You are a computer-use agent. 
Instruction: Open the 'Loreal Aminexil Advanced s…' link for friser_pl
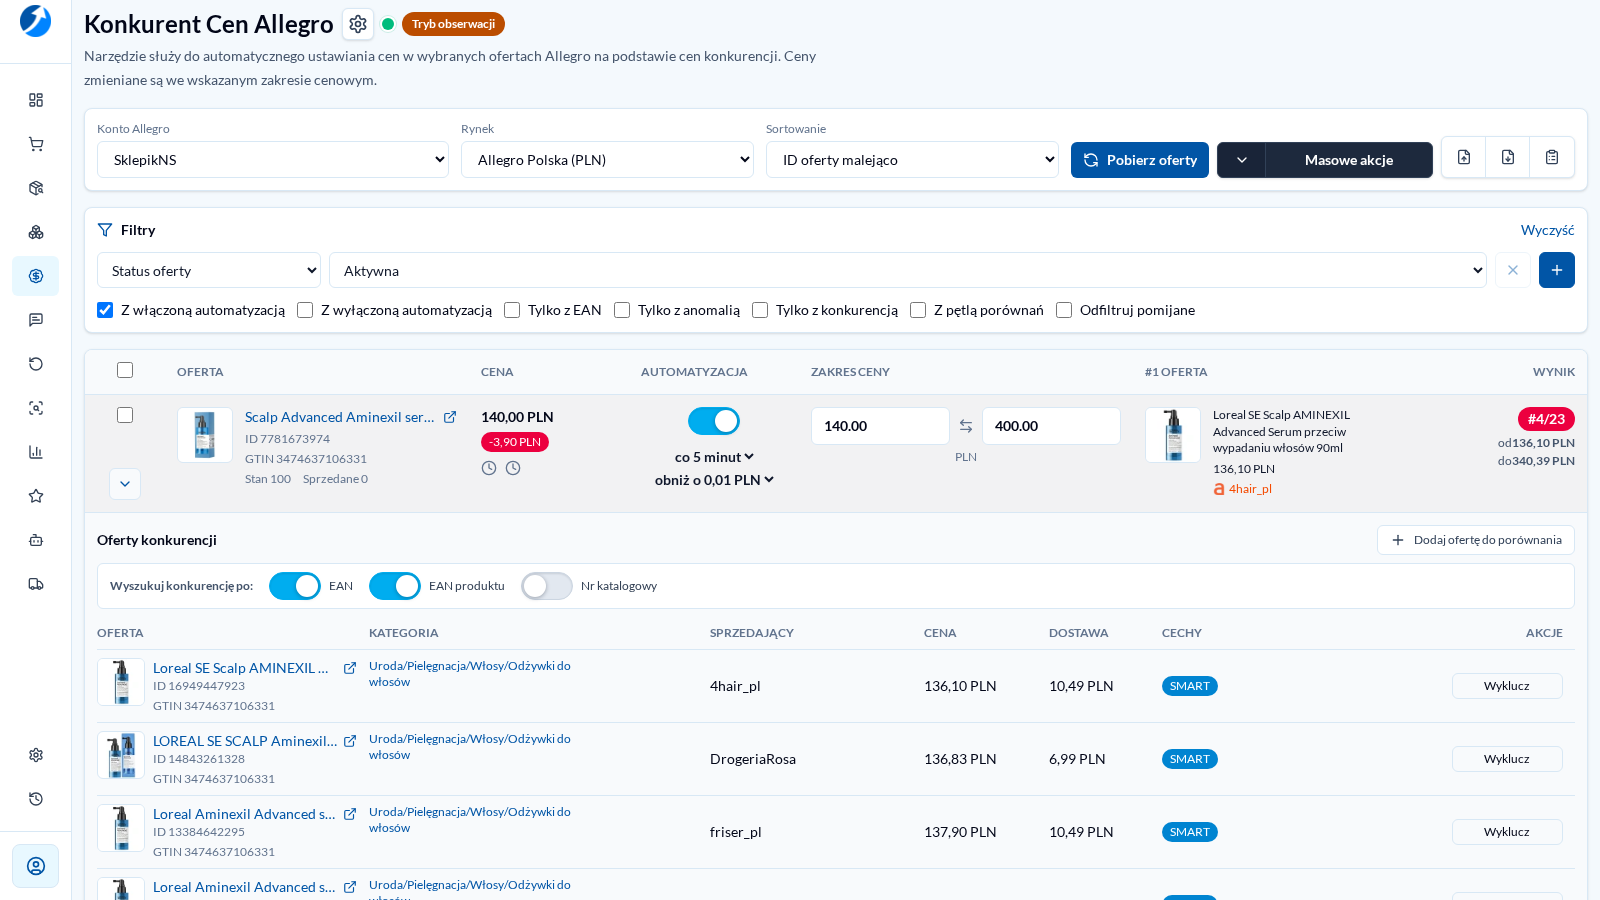click(x=244, y=814)
